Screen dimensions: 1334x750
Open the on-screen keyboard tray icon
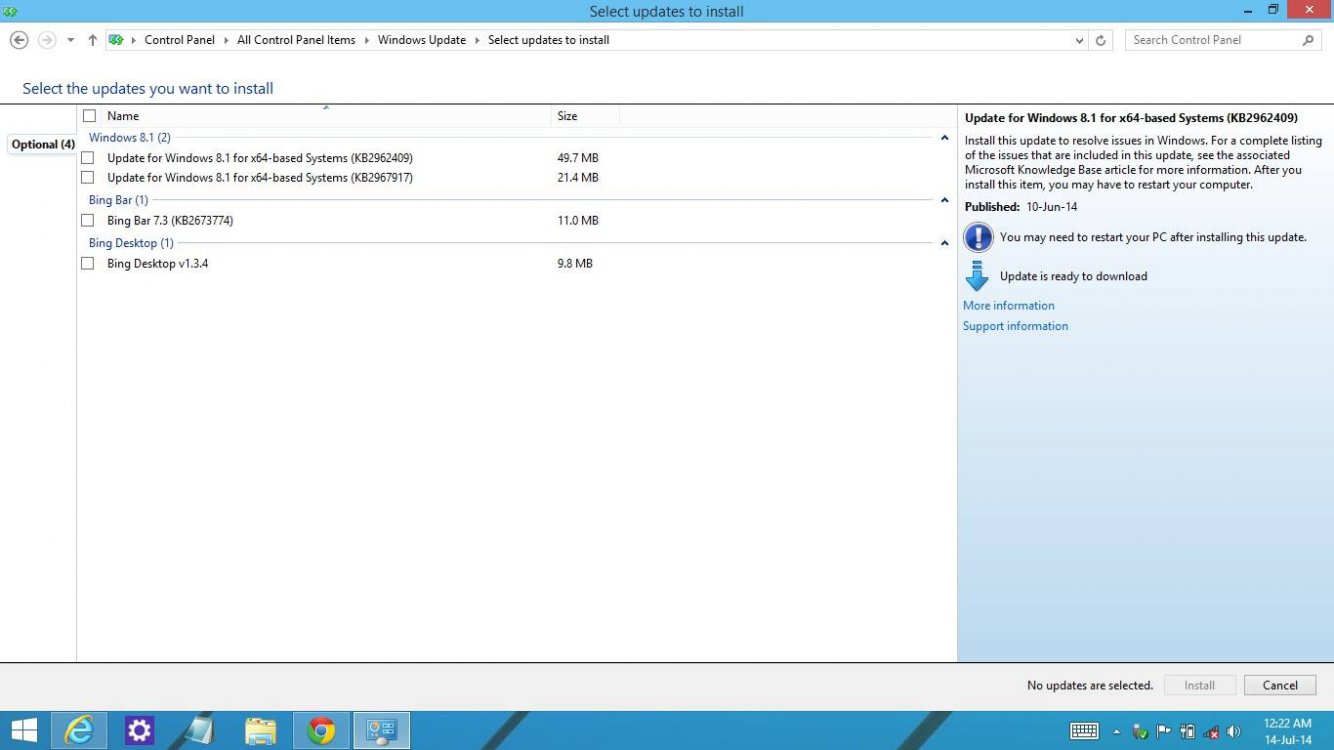click(x=1084, y=731)
